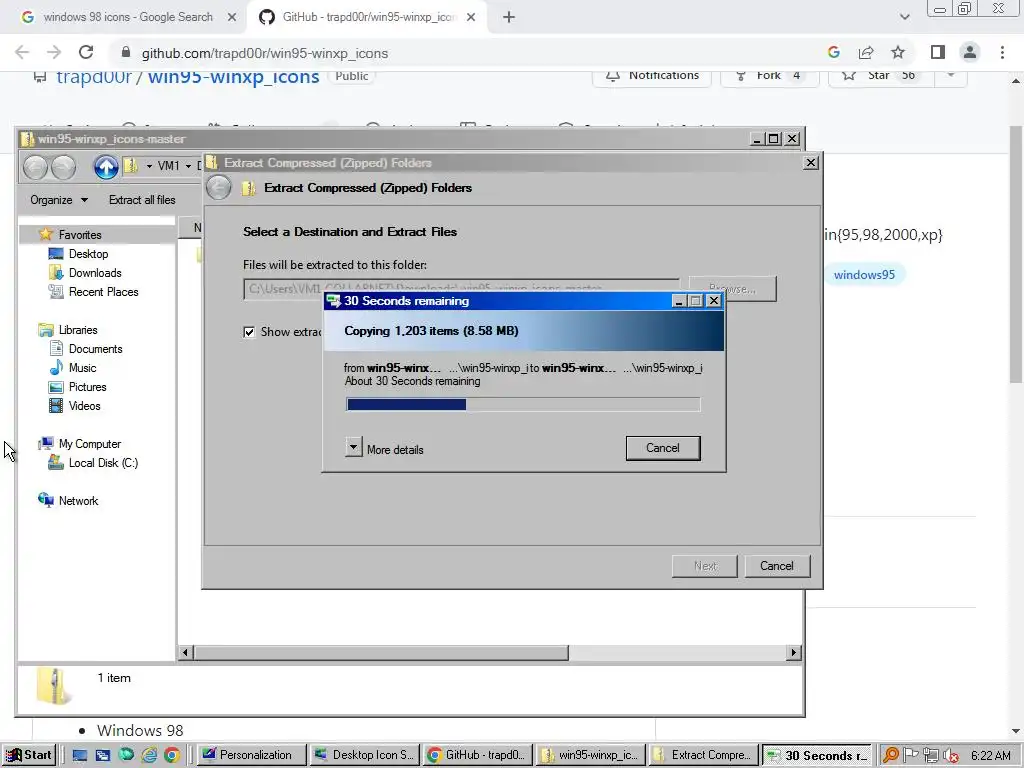Click Chrome forward button
Viewport: 1024px width, 768px height.
54,52
